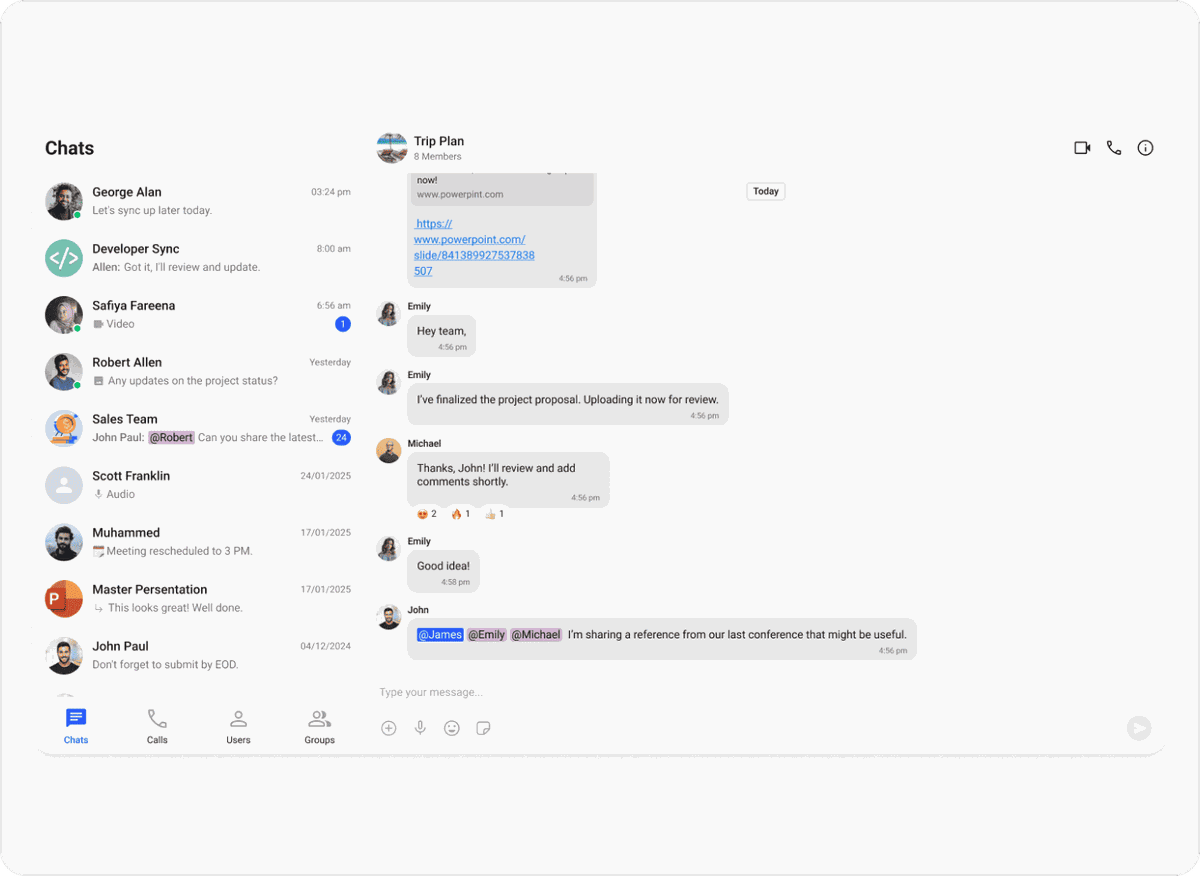Click the @James mention in John's message

440,634
